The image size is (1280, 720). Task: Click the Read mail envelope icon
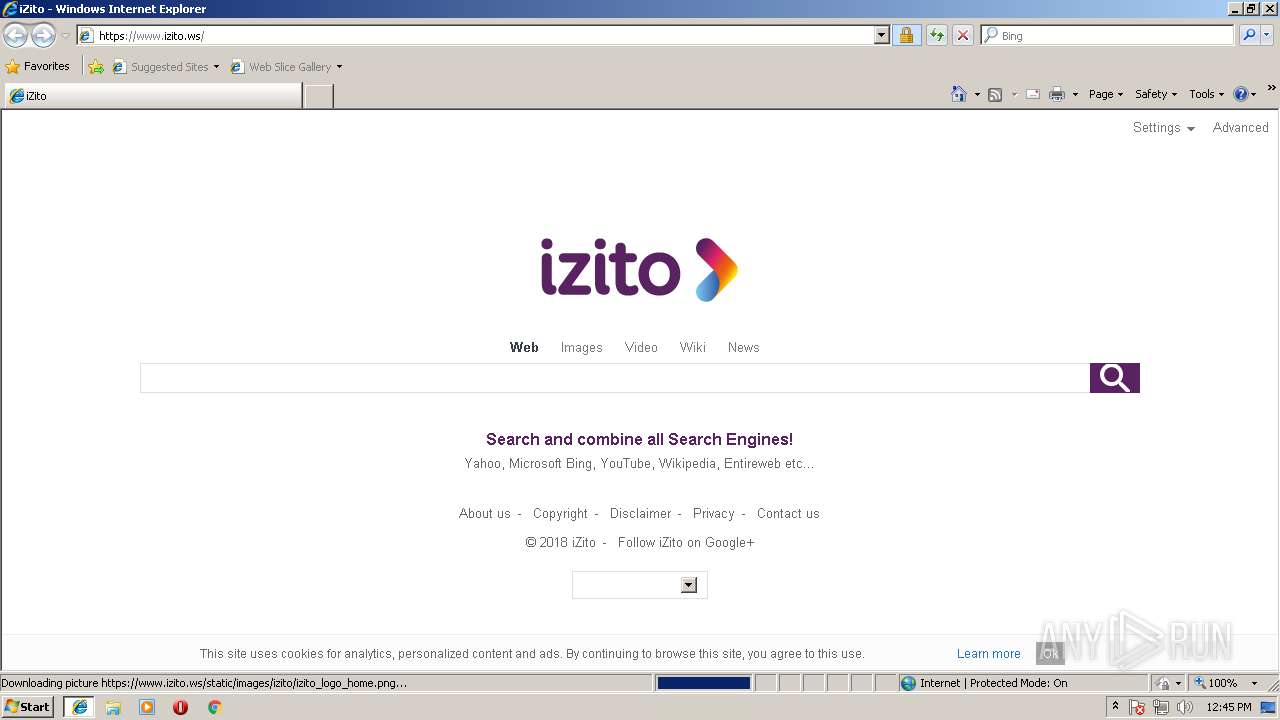pyautogui.click(x=1033, y=94)
